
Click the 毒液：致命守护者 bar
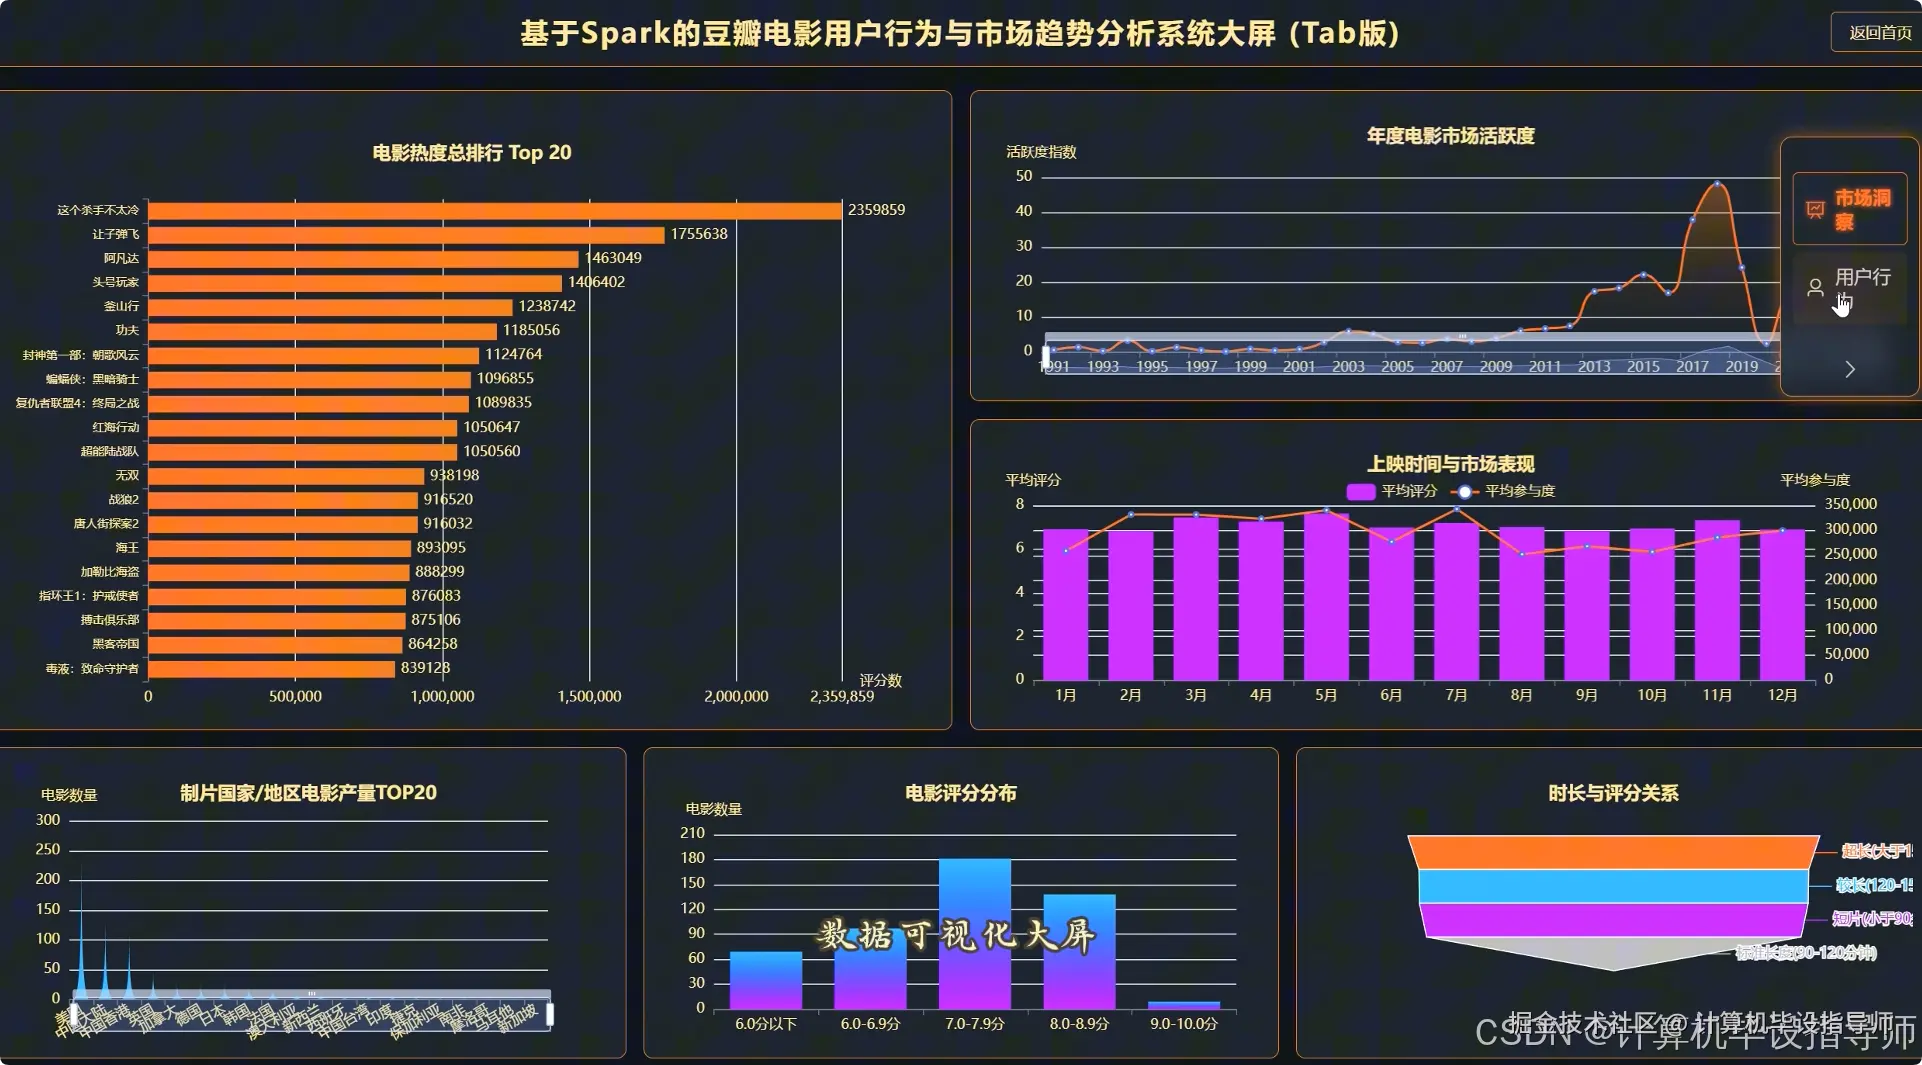pos(271,668)
